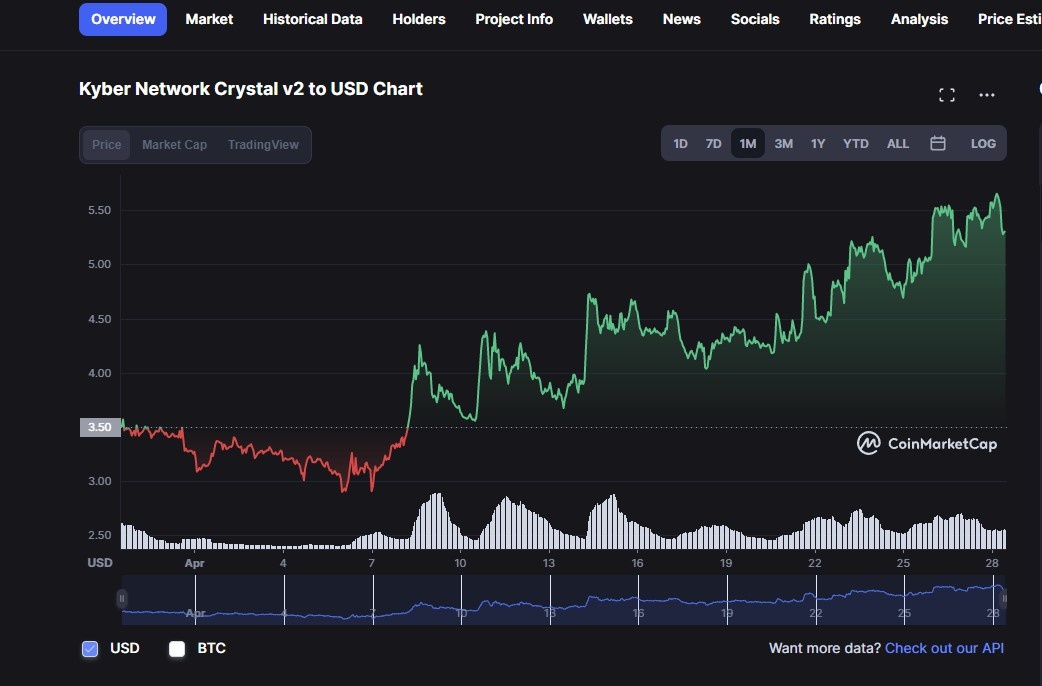Select the 1Y time range
Viewport: 1042px width, 686px height.
pyautogui.click(x=817, y=143)
